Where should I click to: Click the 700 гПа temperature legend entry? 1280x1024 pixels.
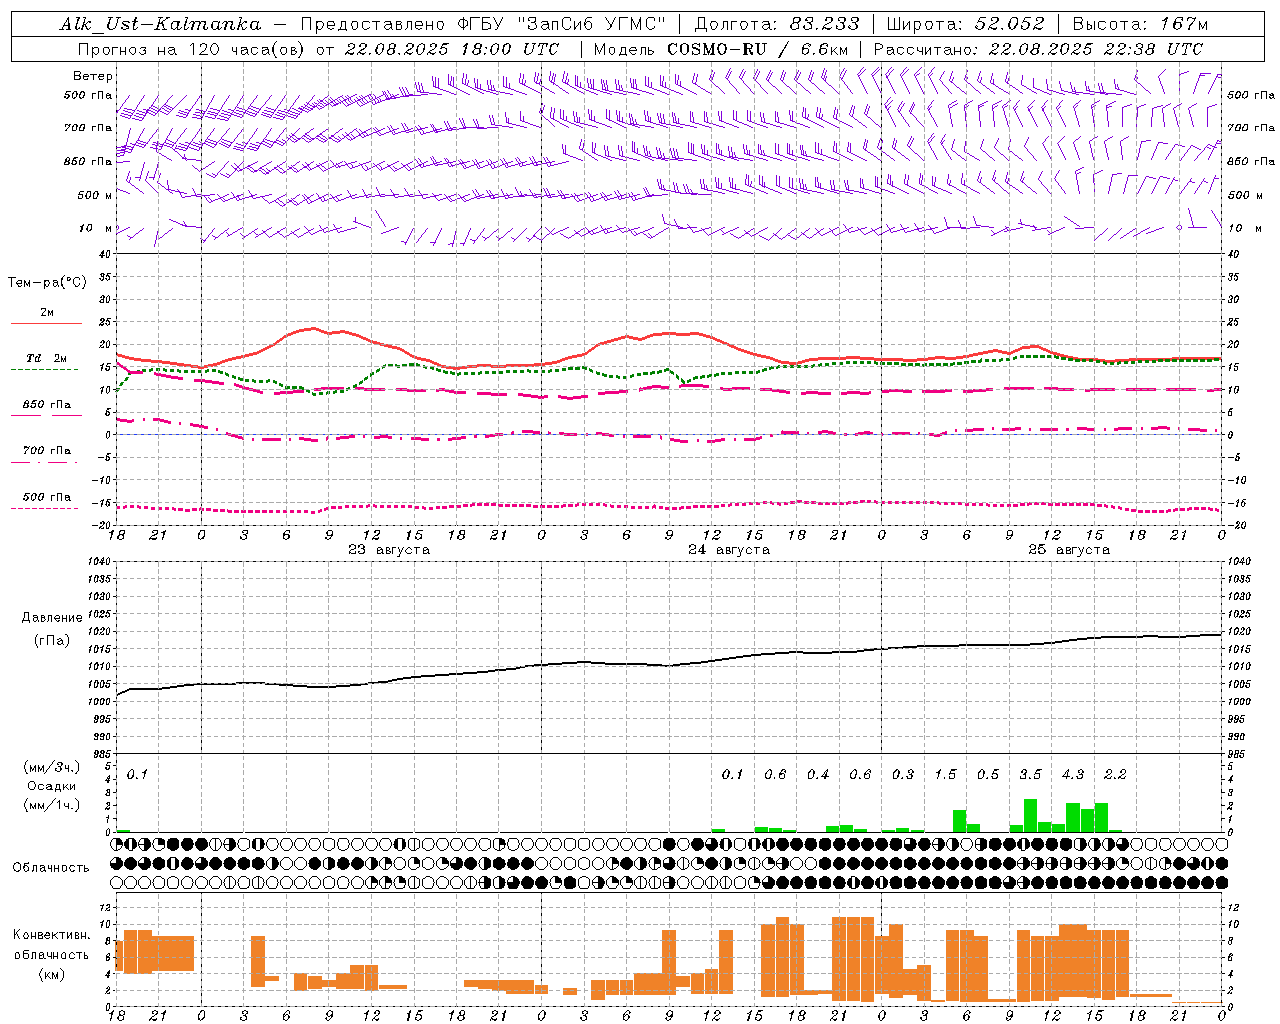(47, 451)
